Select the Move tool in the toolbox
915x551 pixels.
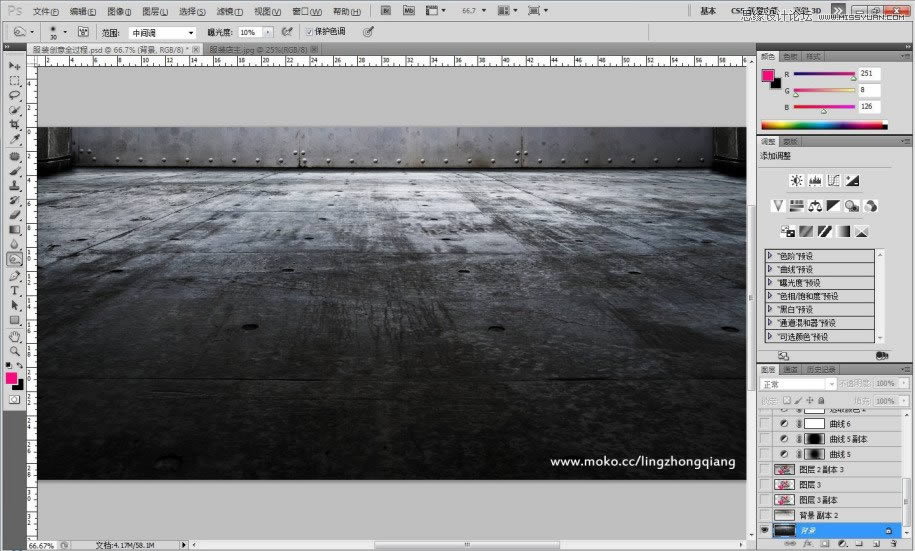15,65
